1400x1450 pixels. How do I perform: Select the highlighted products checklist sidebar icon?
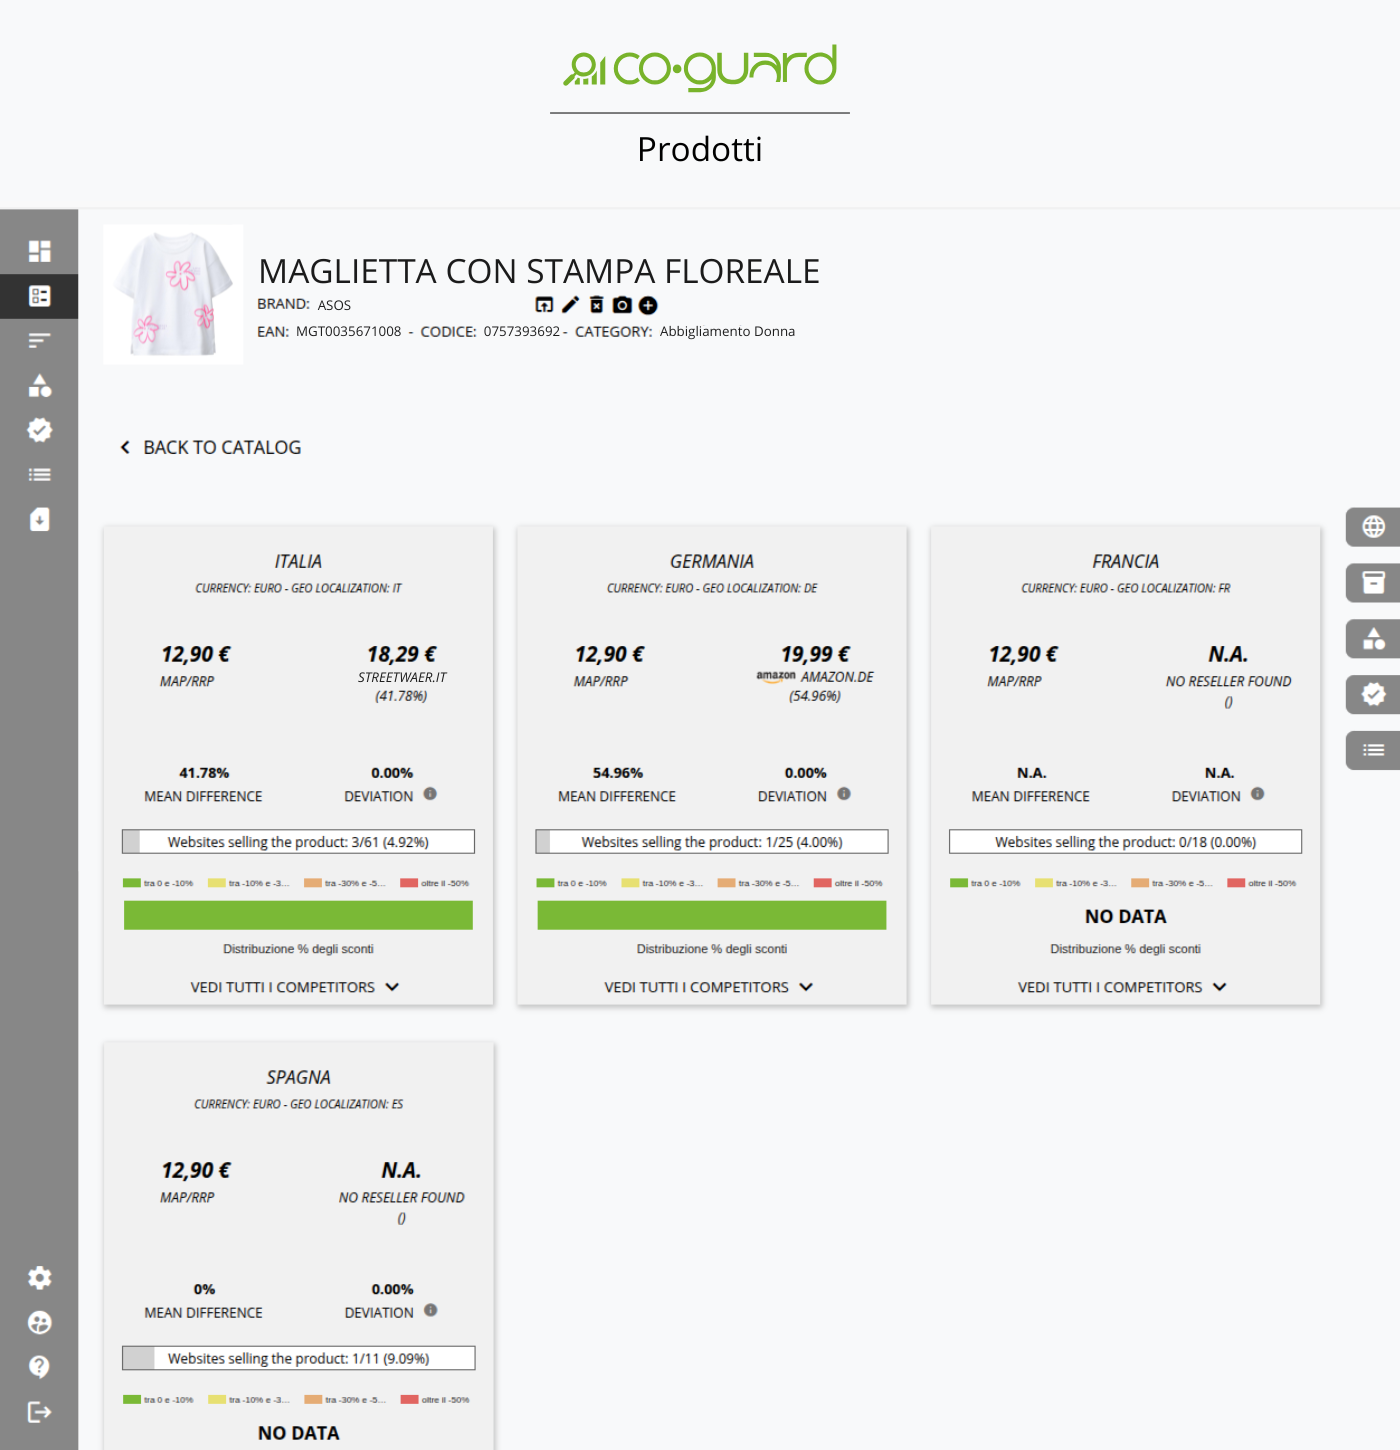click(x=39, y=296)
